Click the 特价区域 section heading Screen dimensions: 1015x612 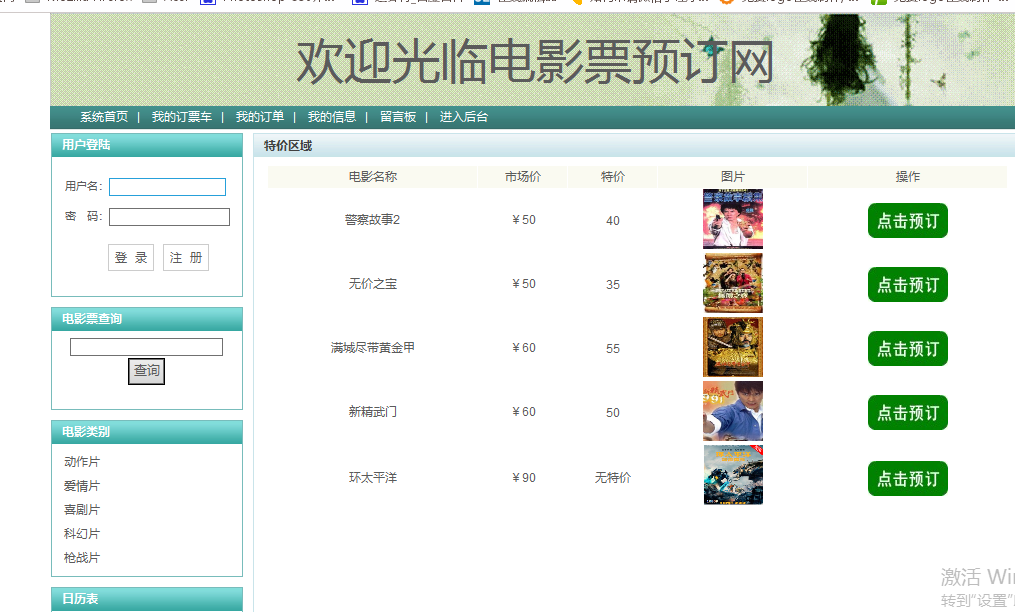click(x=287, y=146)
